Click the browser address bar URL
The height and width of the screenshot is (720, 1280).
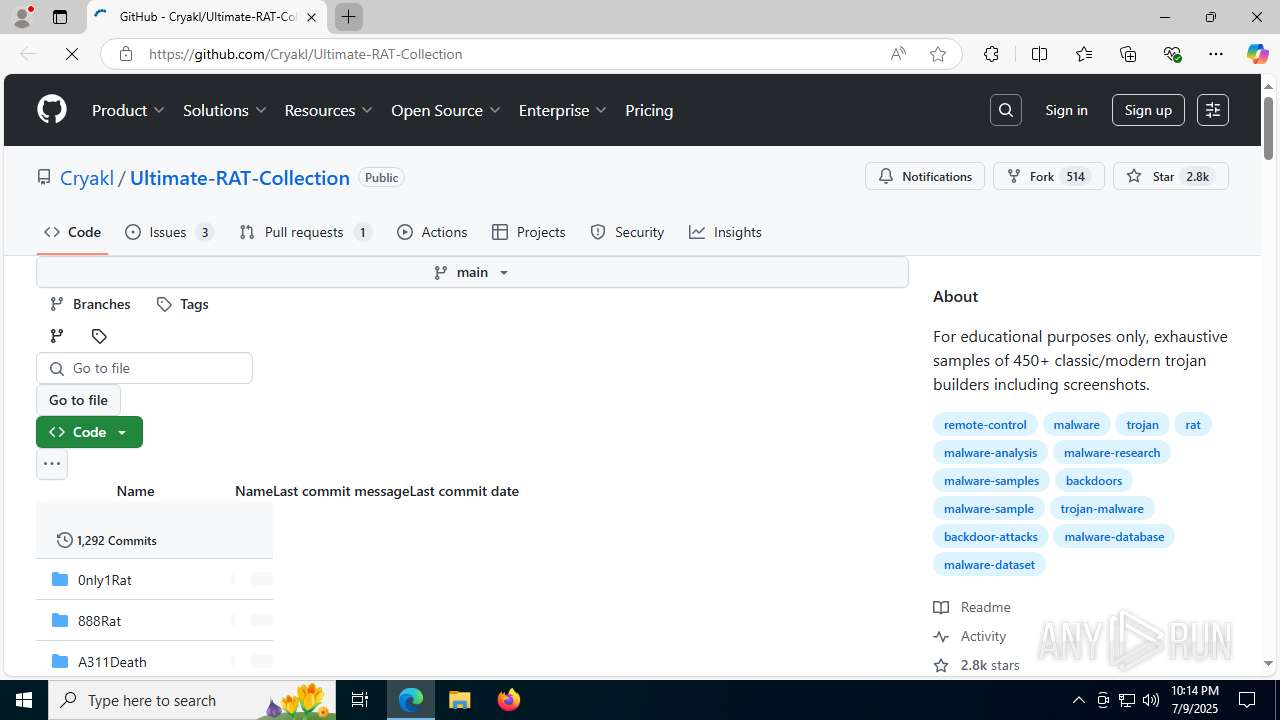click(305, 54)
